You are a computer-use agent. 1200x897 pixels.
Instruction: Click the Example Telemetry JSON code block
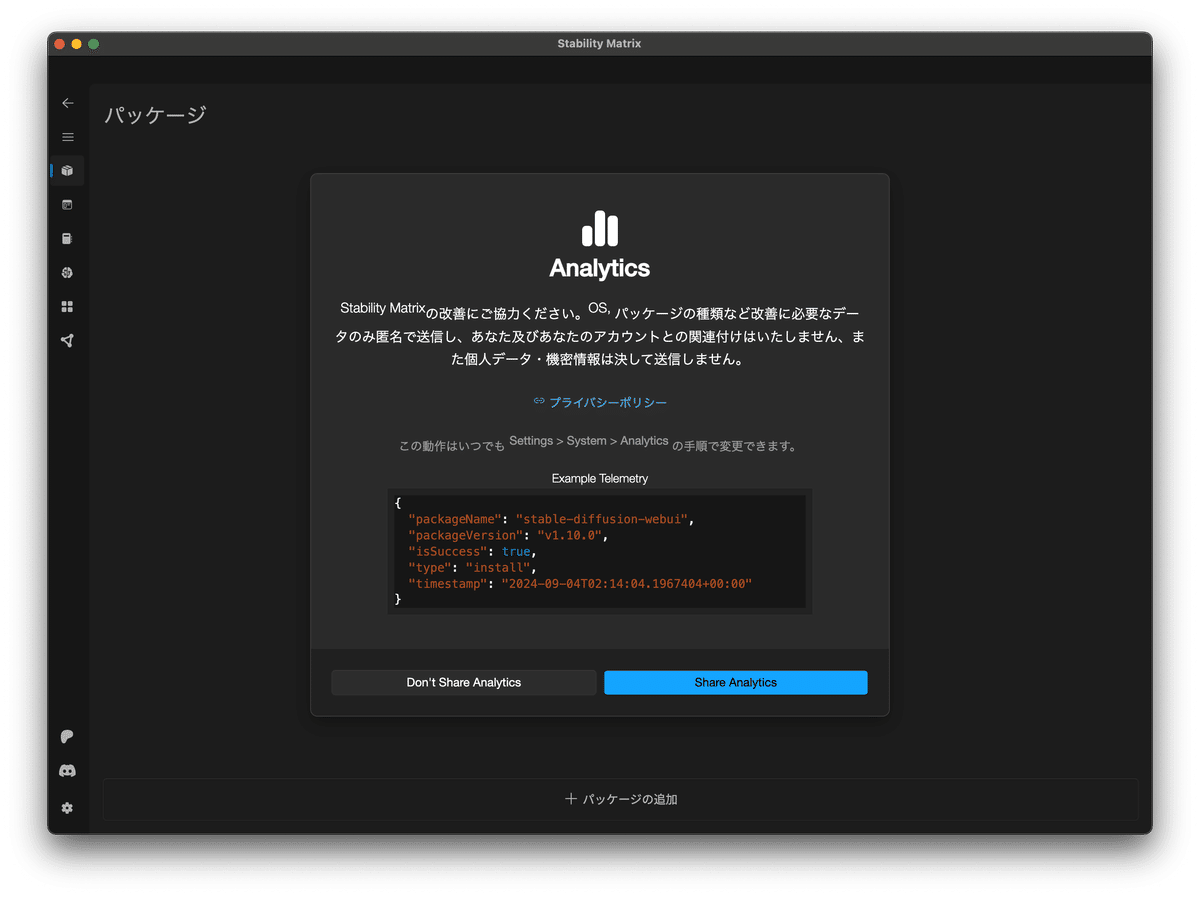pos(600,551)
